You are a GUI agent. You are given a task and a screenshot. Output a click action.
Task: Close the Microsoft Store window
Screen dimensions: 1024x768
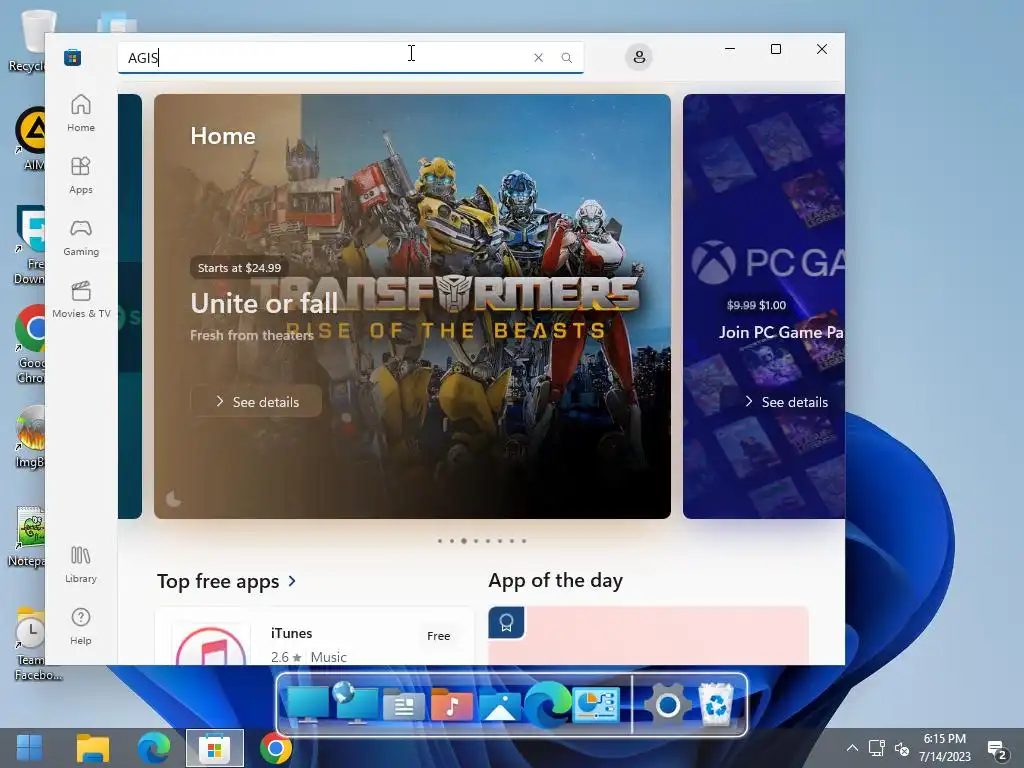[x=822, y=49]
